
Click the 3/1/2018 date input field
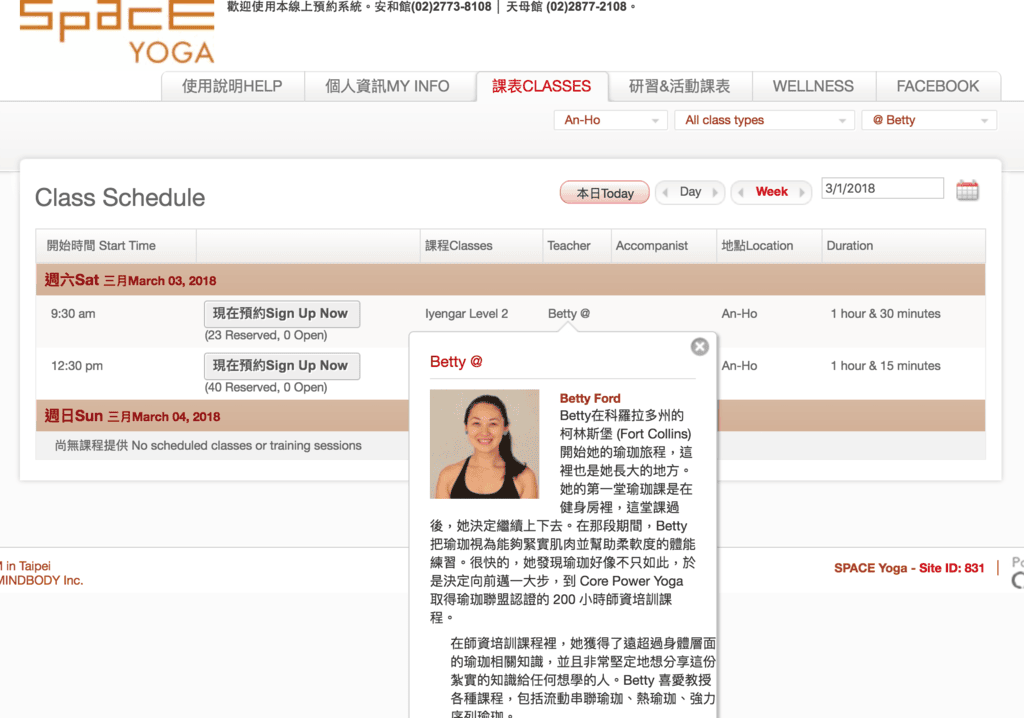882,189
